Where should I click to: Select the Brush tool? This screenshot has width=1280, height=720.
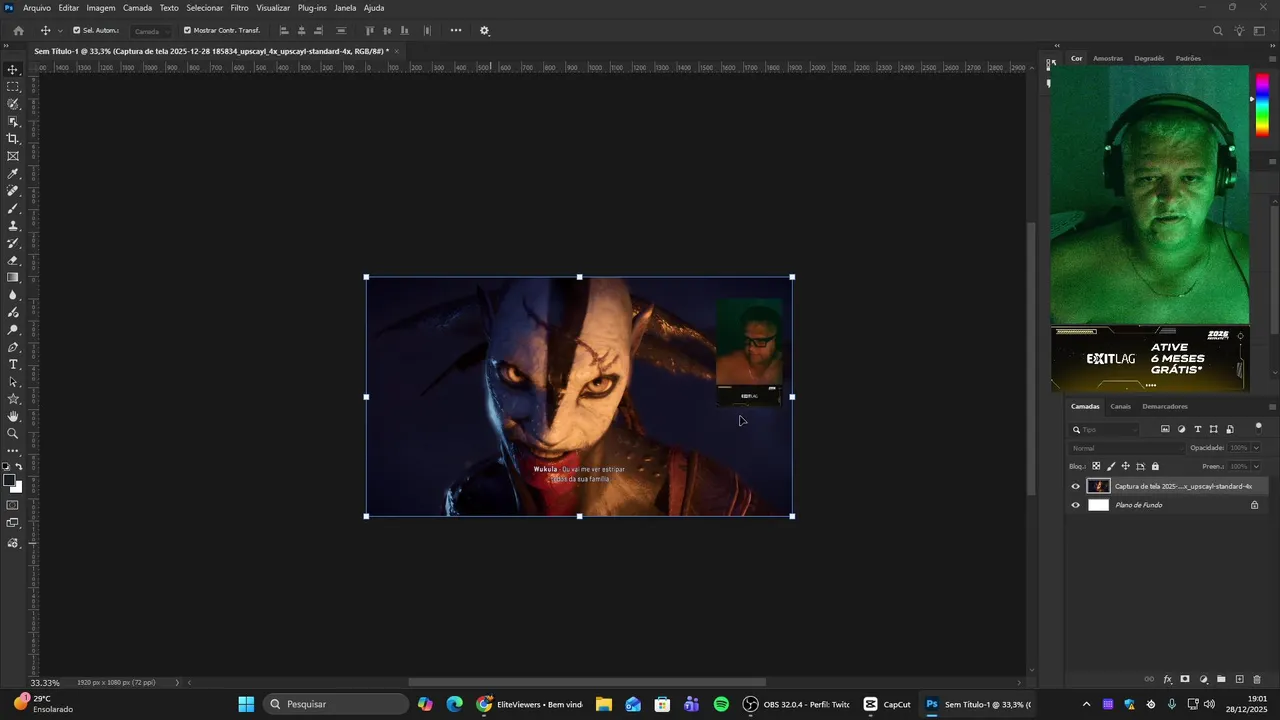(13, 208)
